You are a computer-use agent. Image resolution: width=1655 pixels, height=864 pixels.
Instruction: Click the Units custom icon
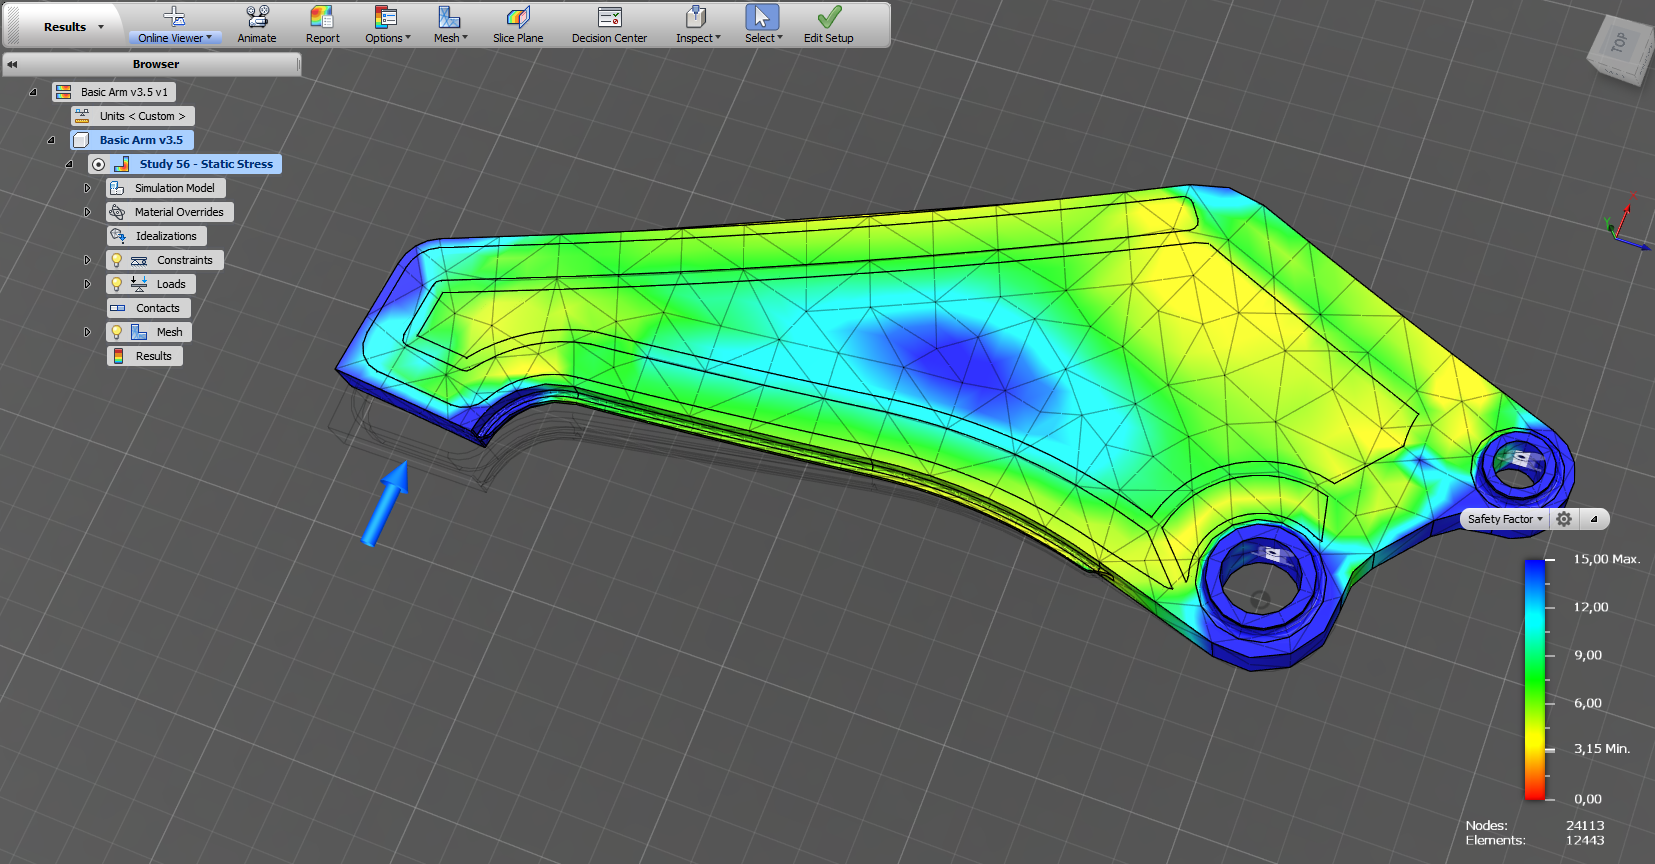coord(82,116)
